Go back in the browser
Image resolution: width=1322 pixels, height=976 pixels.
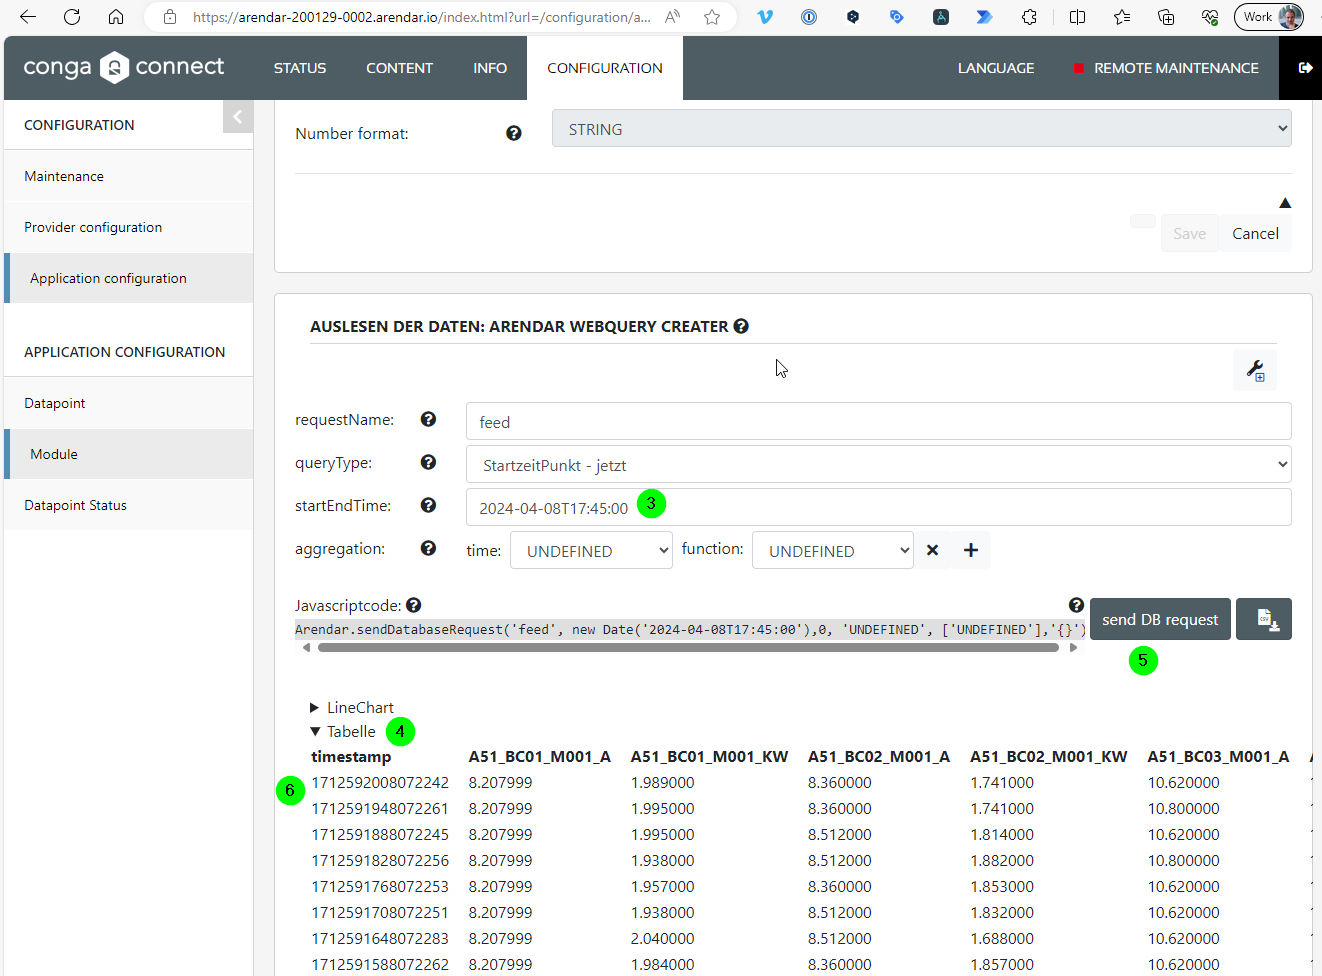click(28, 17)
